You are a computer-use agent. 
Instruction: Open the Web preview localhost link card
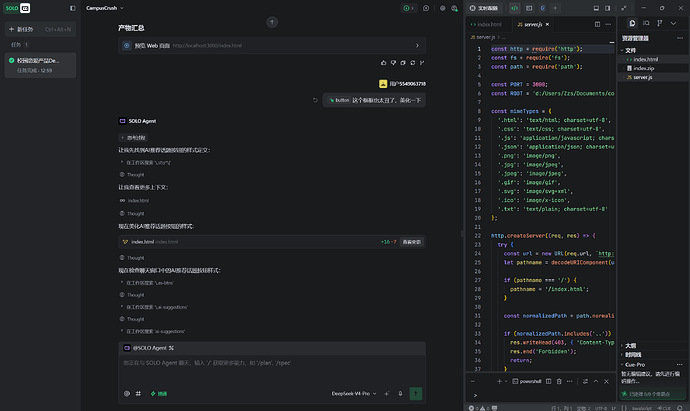[272, 45]
